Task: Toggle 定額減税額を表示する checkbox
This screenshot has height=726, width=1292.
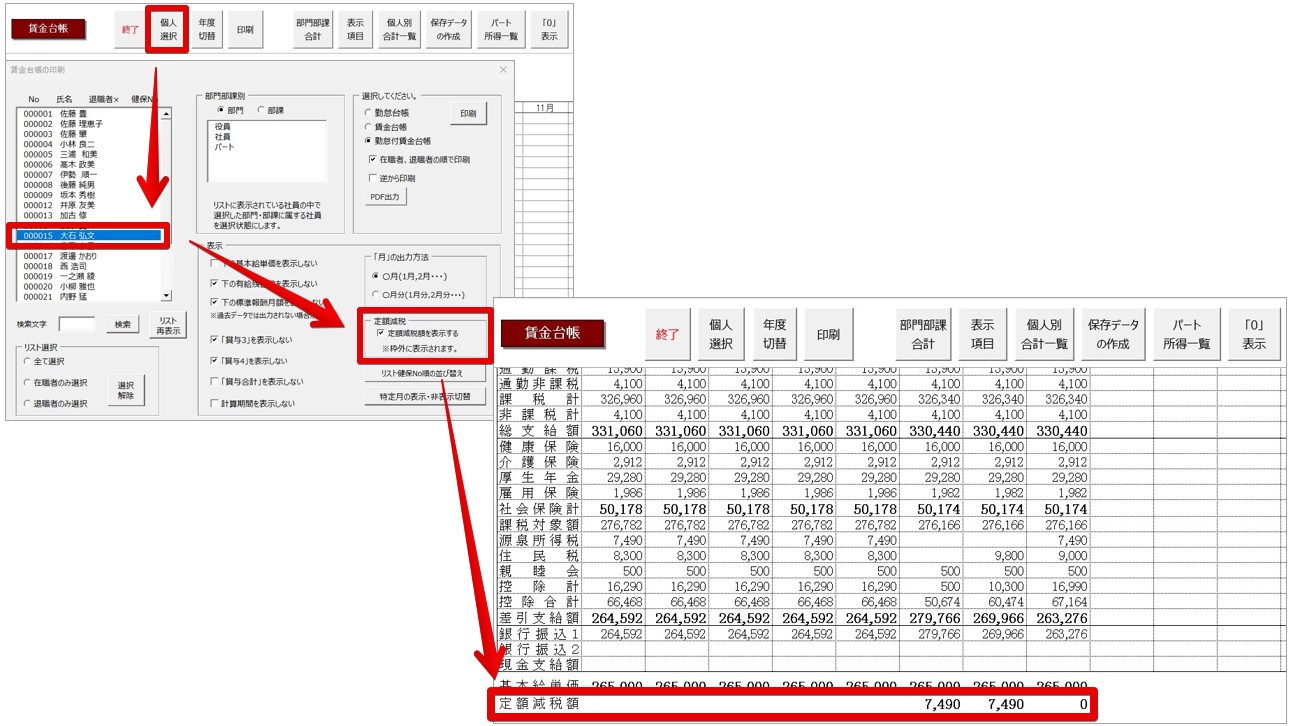Action: pos(381,333)
